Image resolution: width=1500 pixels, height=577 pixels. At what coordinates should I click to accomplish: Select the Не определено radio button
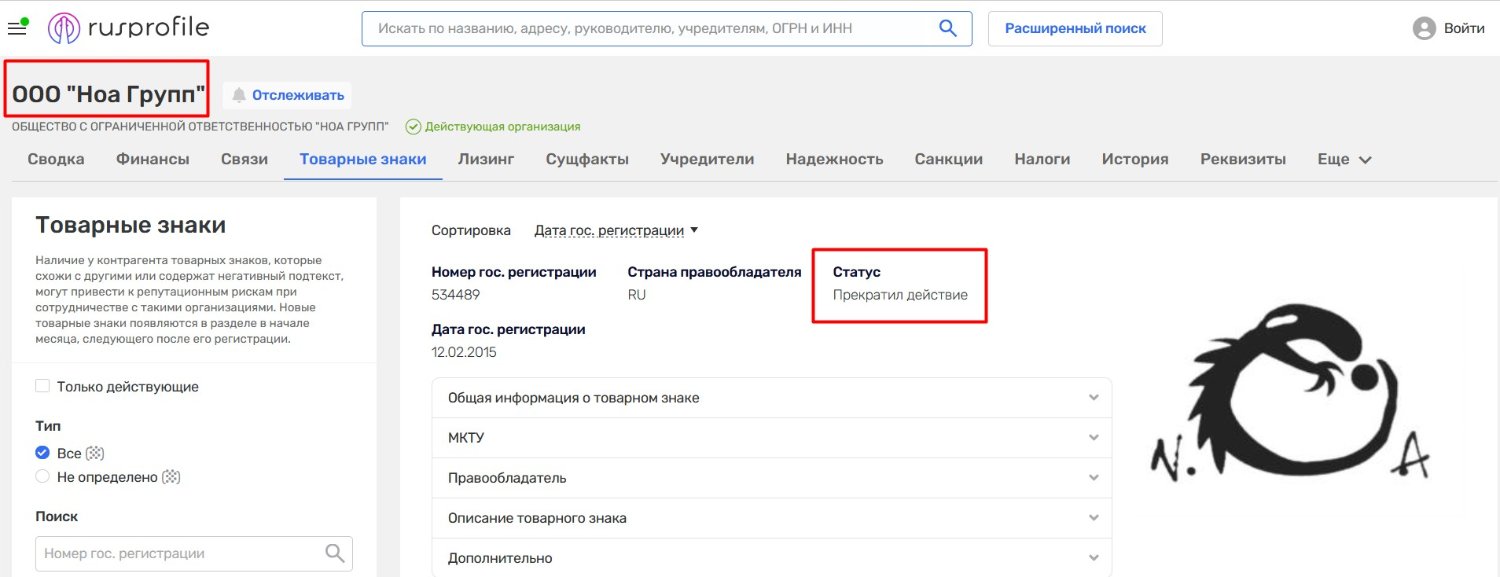tap(42, 477)
